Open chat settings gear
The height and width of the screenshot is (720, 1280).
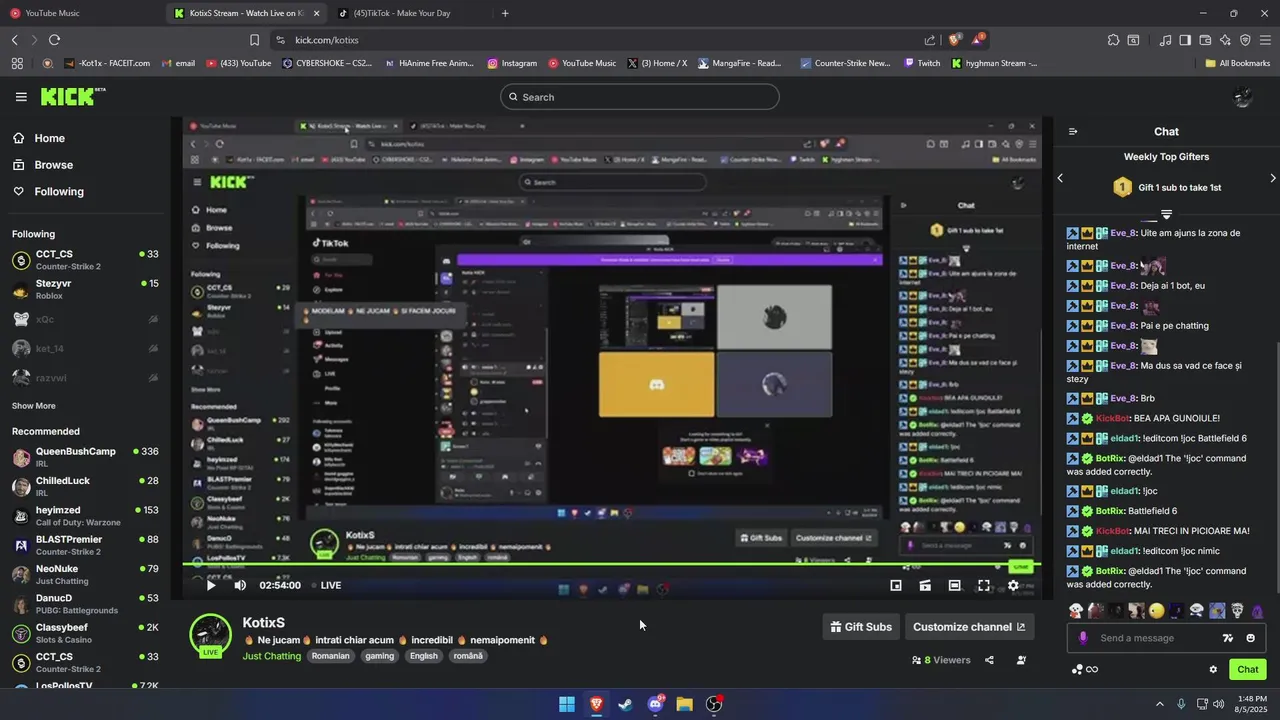coord(1213,670)
